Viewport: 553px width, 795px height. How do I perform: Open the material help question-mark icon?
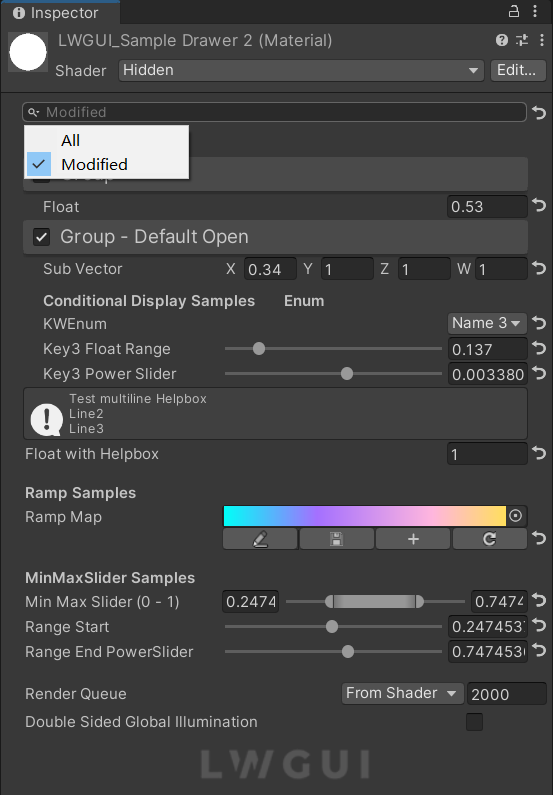pyautogui.click(x=502, y=40)
